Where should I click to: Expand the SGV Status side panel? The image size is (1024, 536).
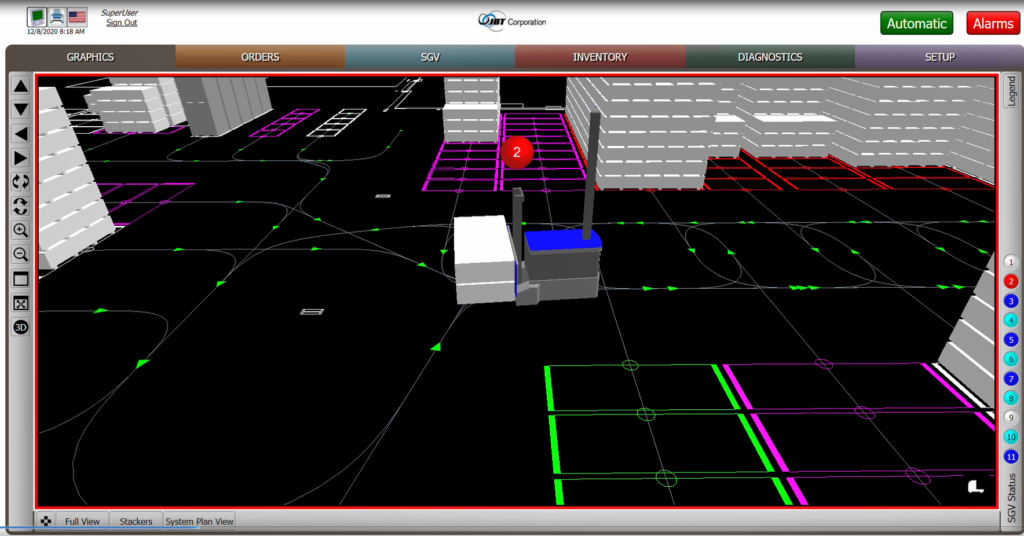(x=1011, y=498)
